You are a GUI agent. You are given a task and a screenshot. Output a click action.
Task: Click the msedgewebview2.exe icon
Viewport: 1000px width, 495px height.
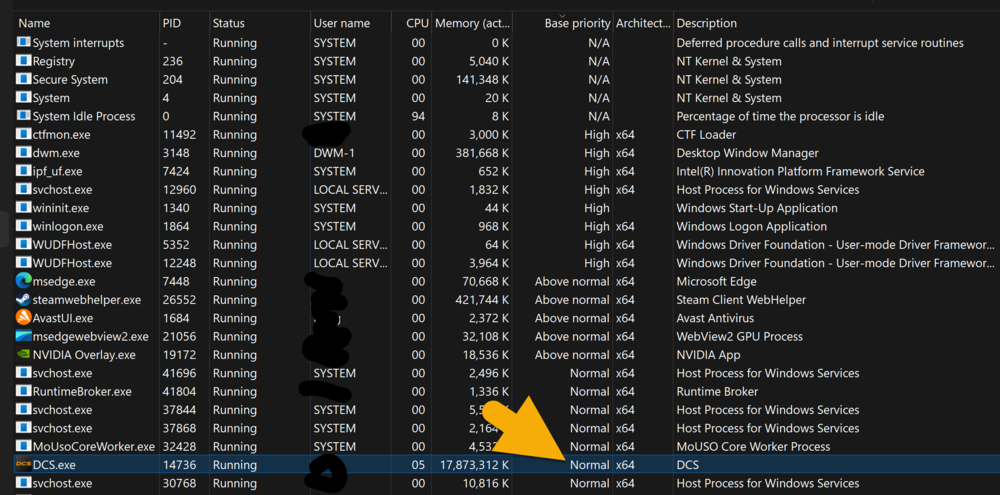pos(23,336)
